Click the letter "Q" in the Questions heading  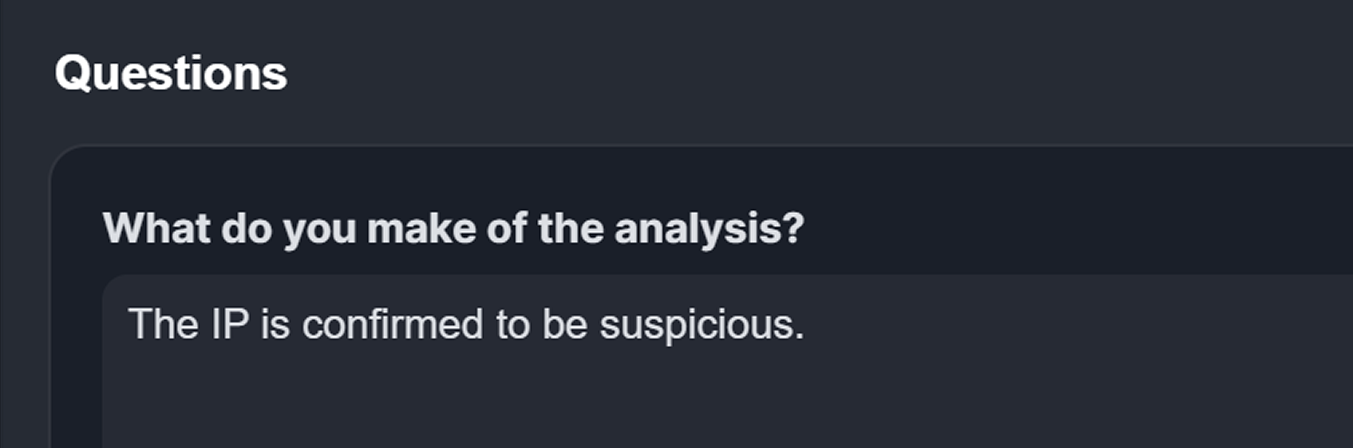point(74,73)
